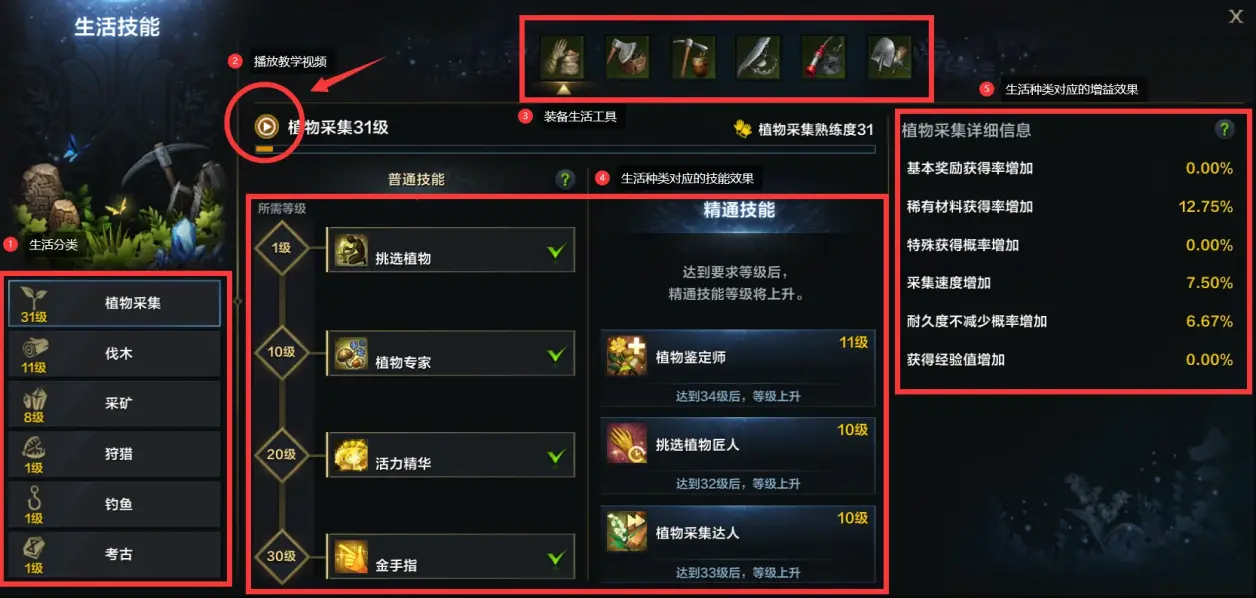The image size is (1256, 598).
Task: Click the 活力精华 skill checkmark
Action: (x=555, y=457)
